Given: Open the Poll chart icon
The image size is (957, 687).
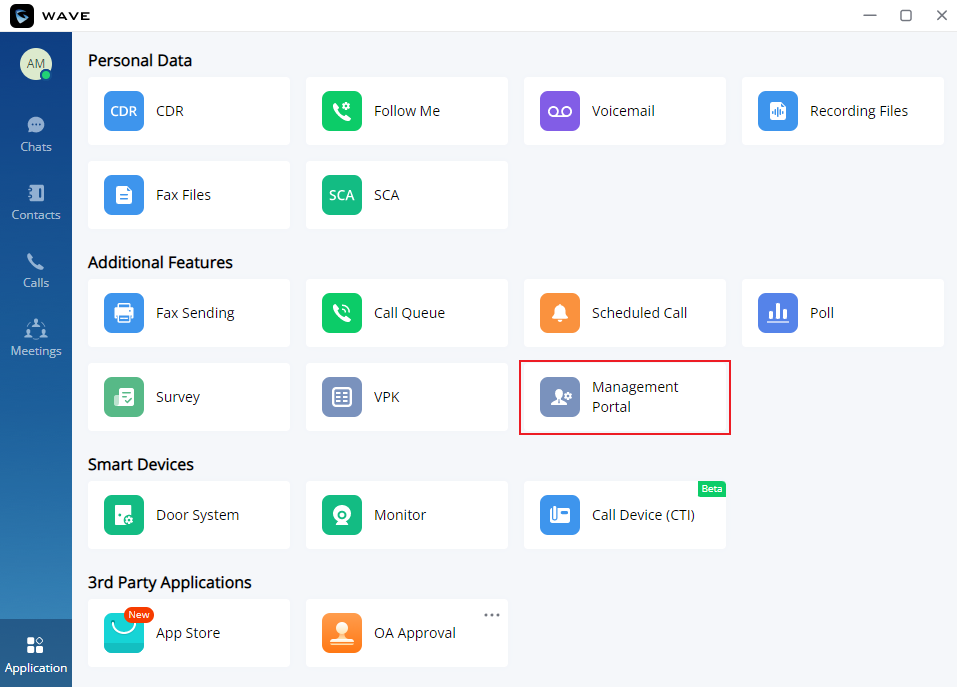Looking at the screenshot, I should coord(778,313).
